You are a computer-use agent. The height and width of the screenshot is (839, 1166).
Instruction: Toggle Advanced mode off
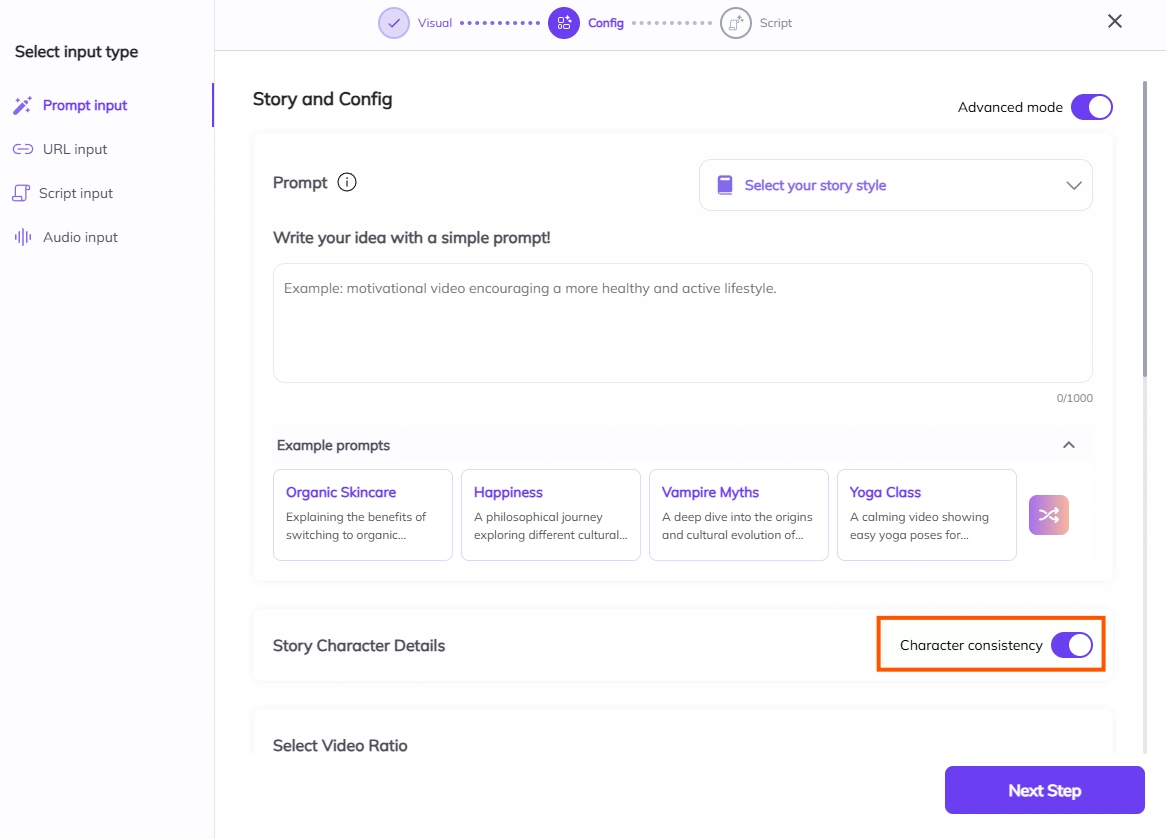point(1092,107)
